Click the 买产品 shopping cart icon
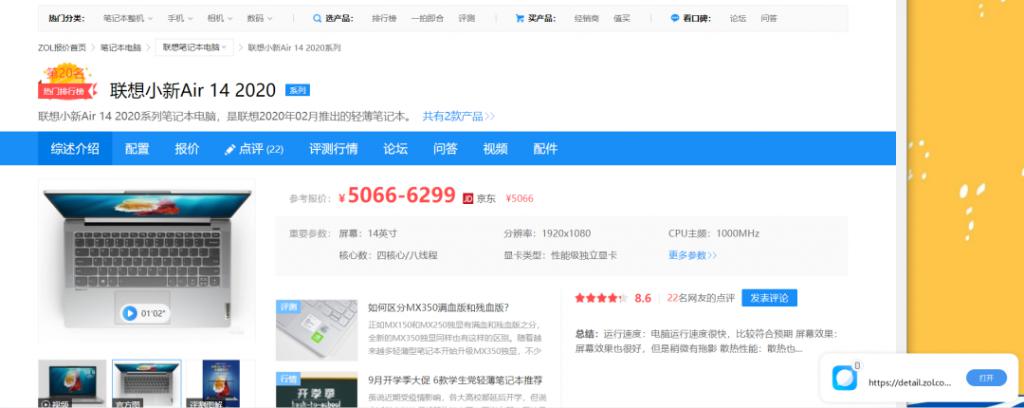1024x408 pixels. pos(520,18)
